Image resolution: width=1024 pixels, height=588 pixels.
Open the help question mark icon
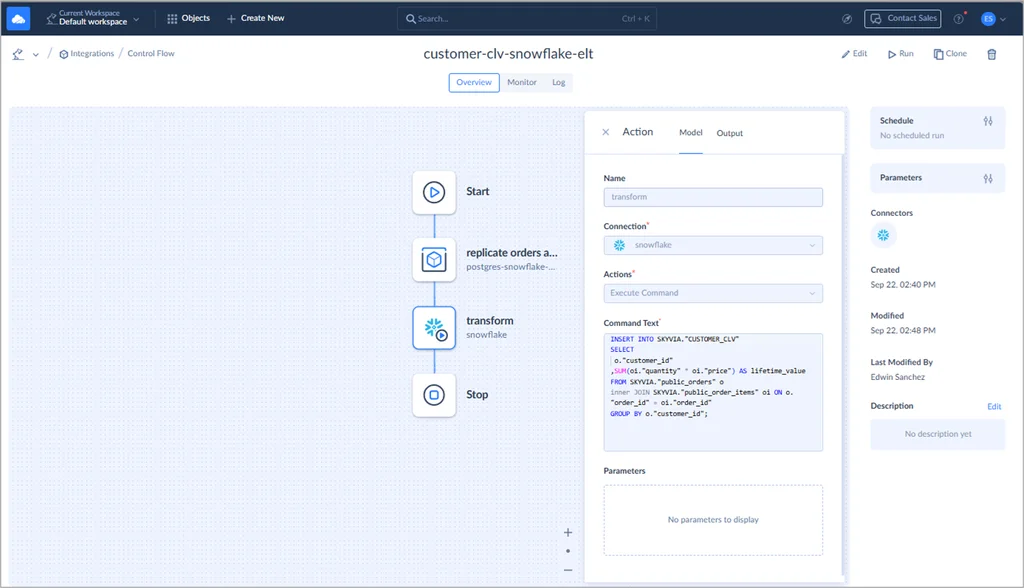pos(959,19)
